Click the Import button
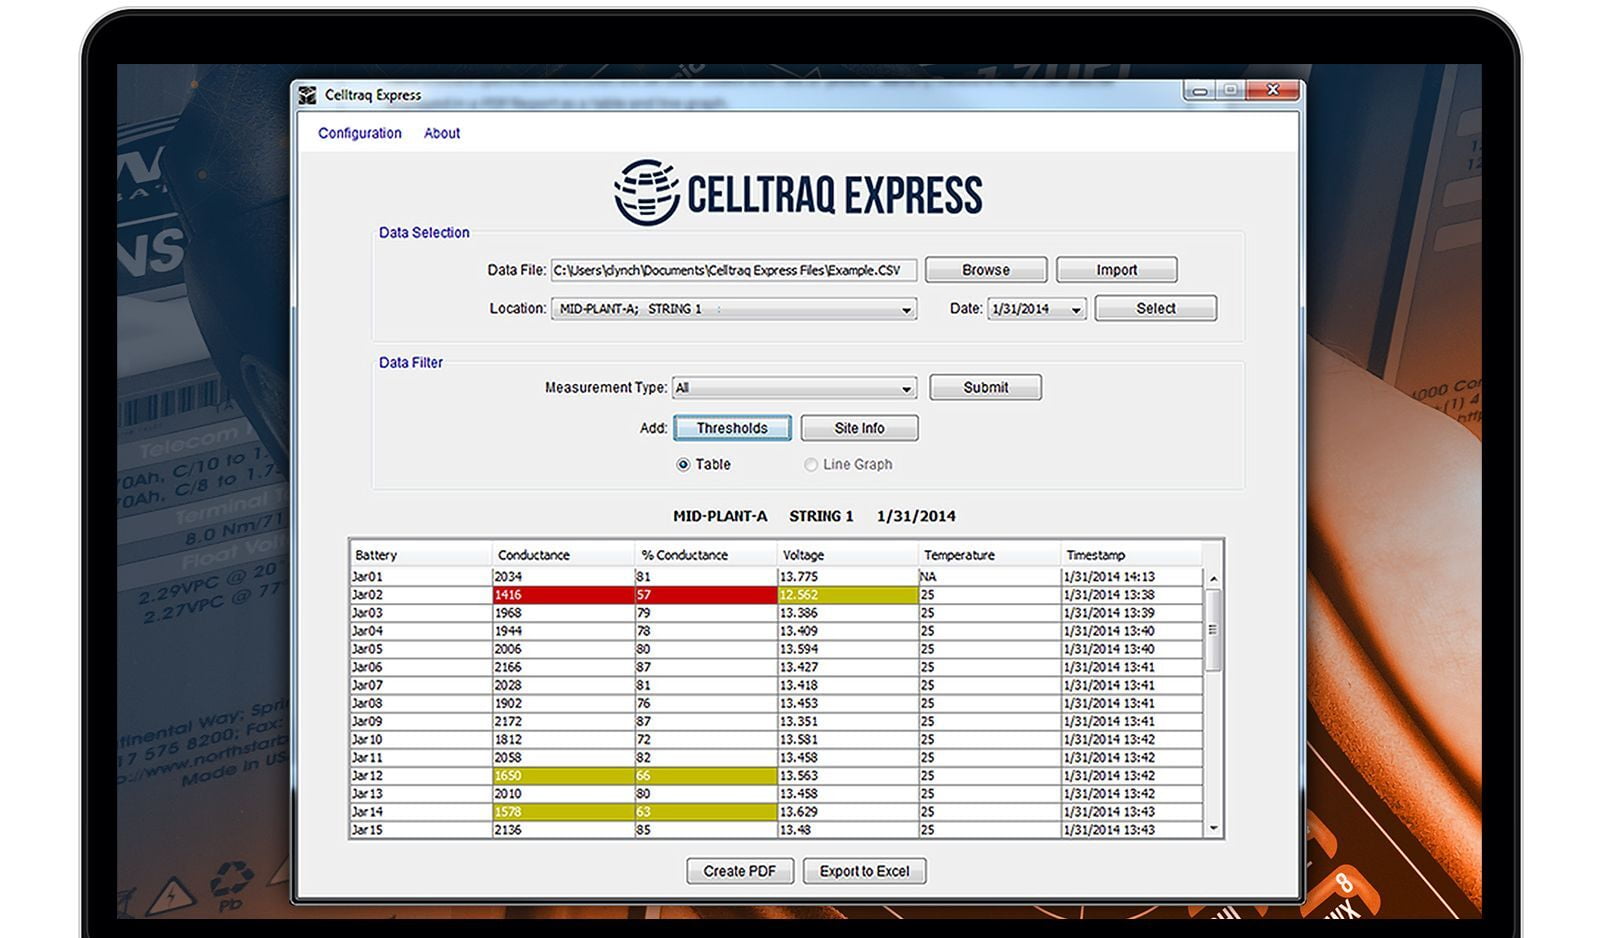 [x=1116, y=270]
